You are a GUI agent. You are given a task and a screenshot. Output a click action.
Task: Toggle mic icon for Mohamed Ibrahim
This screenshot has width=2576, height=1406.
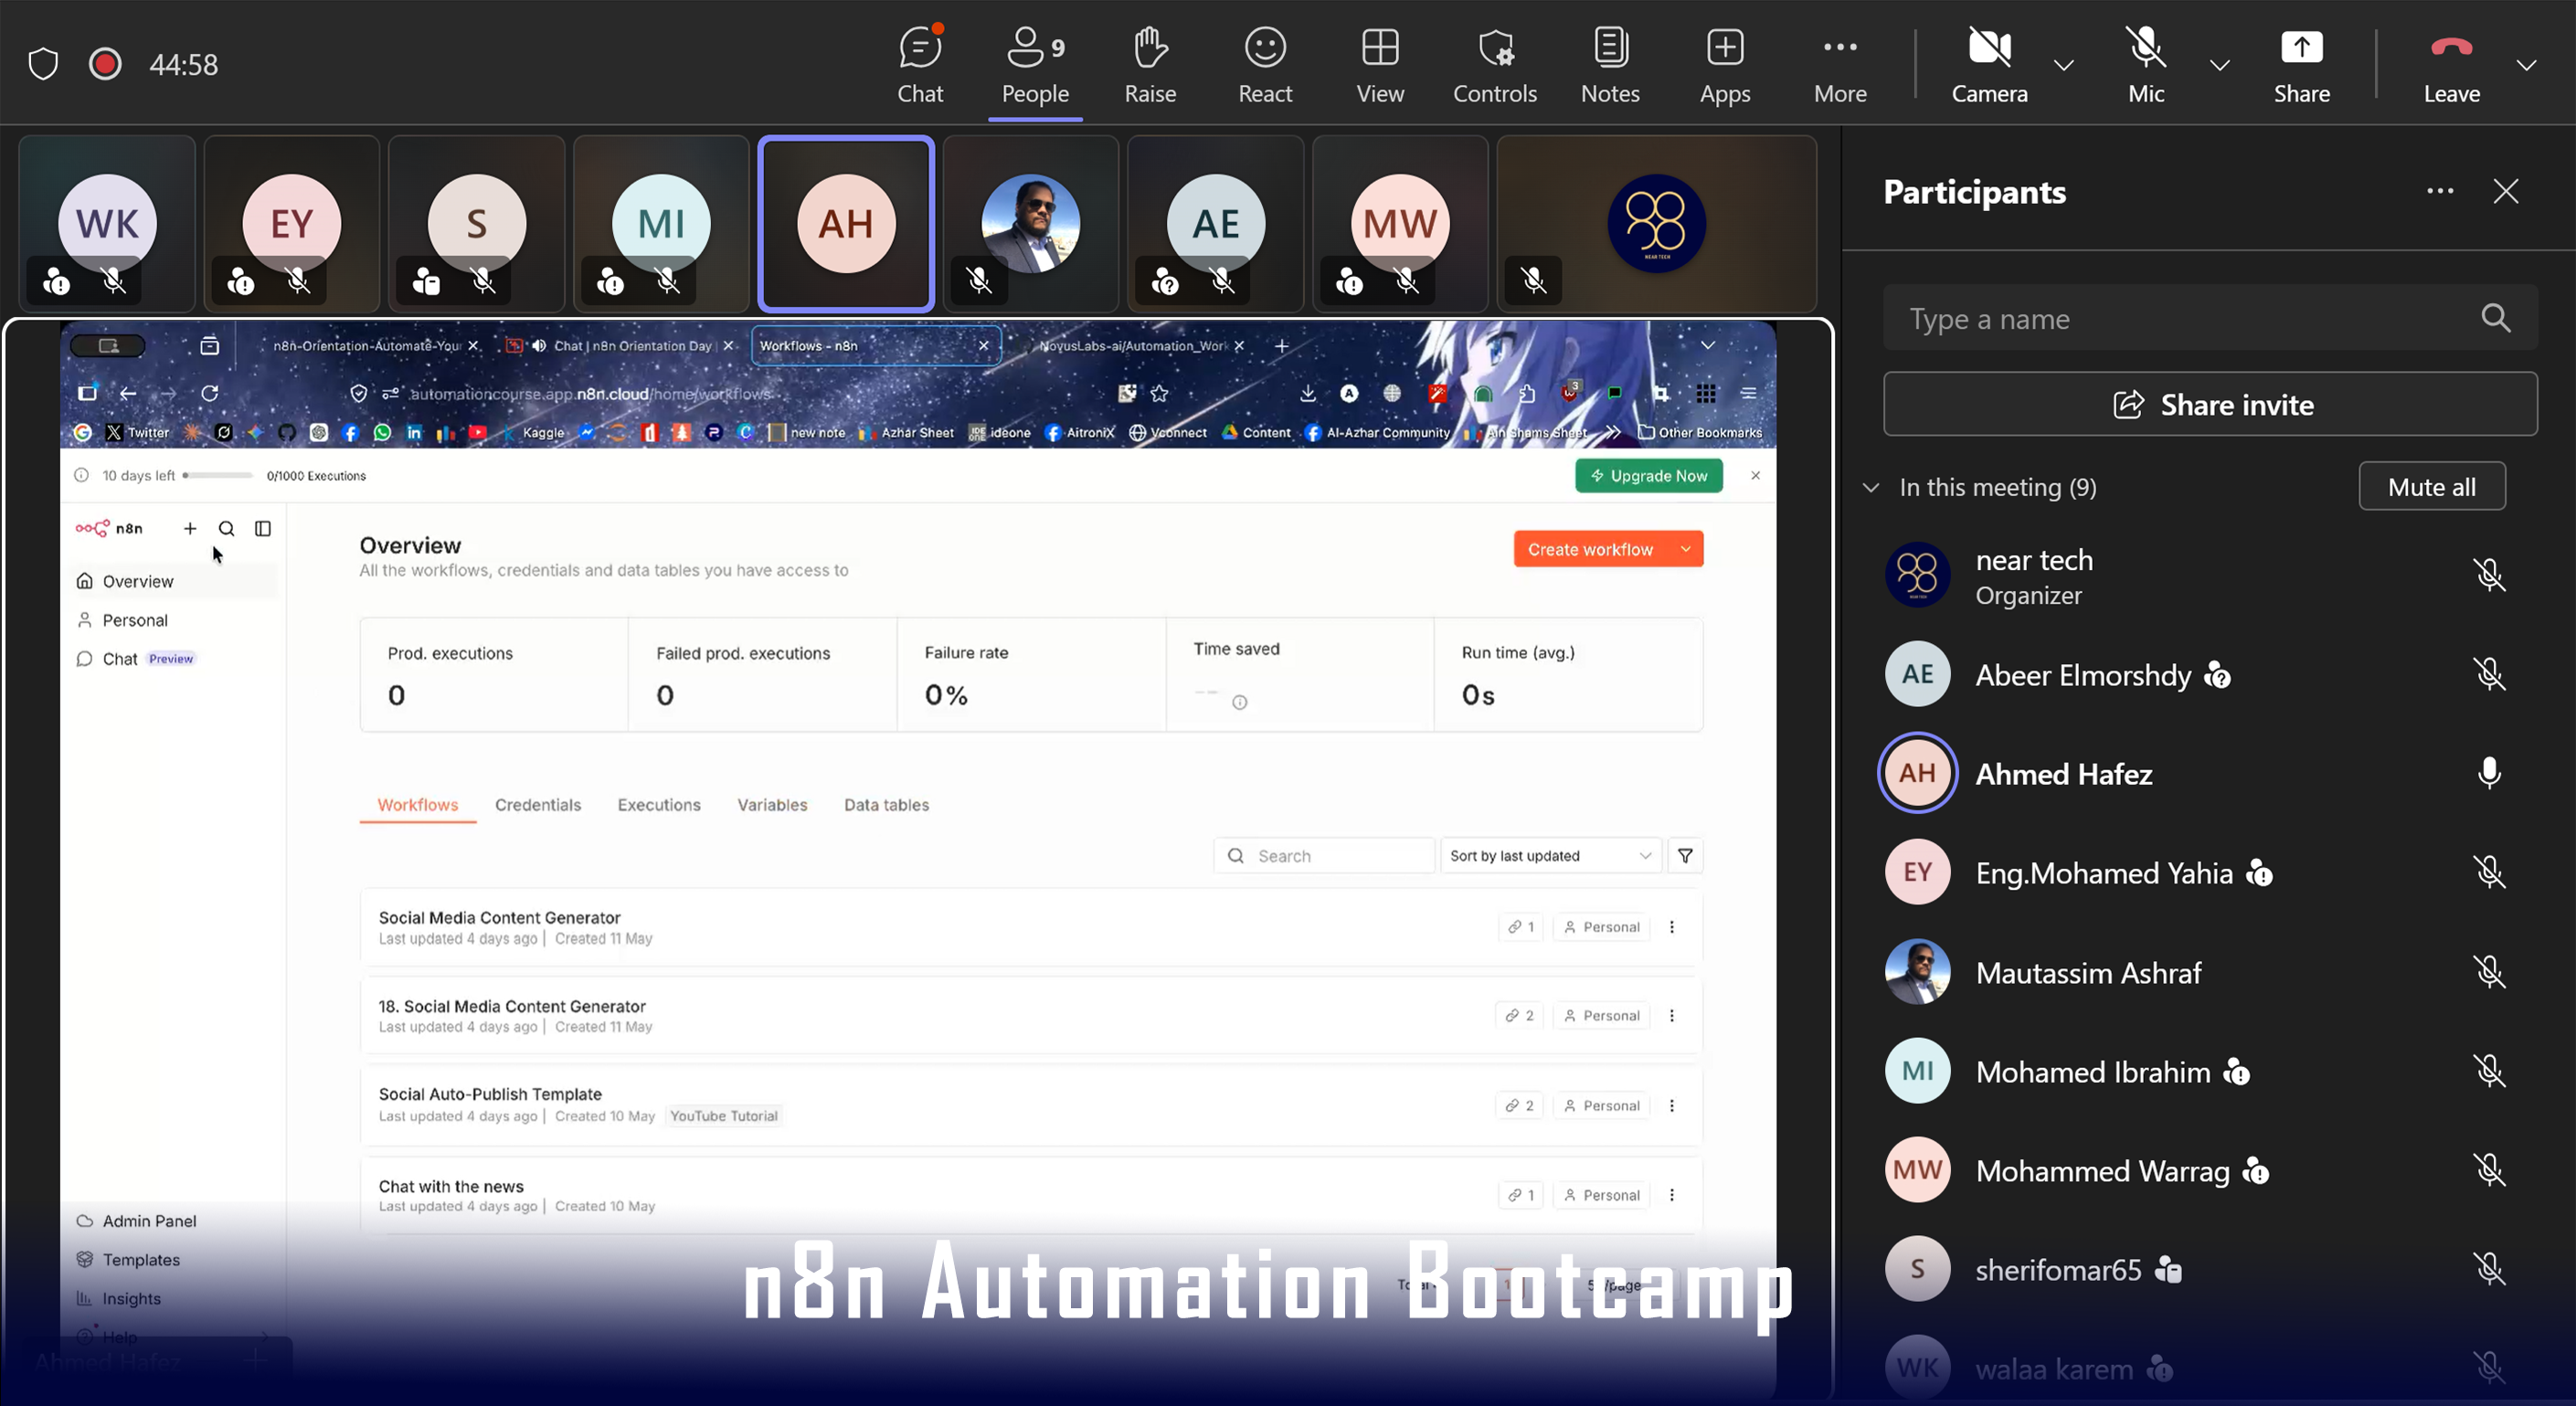pos(2489,1070)
